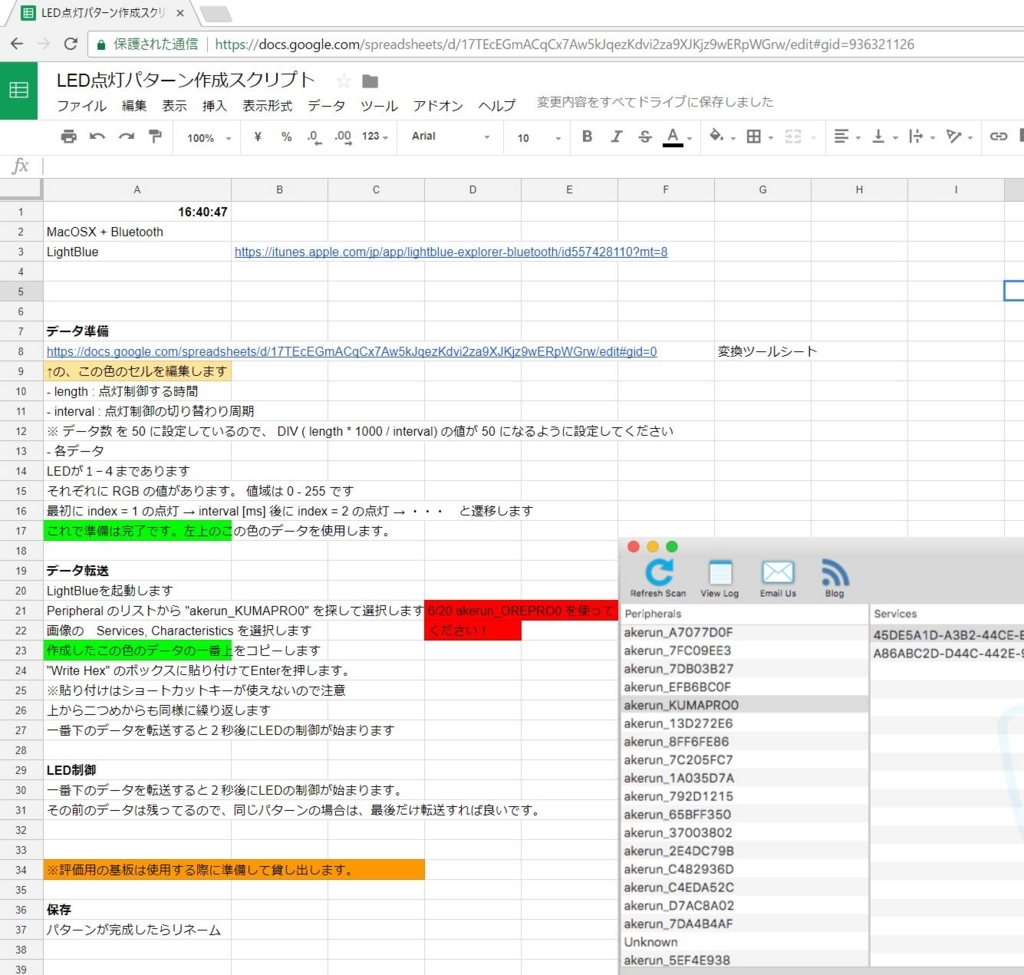Click the print icon in toolbar
Image resolution: width=1024 pixels, height=975 pixels.
(x=69, y=136)
